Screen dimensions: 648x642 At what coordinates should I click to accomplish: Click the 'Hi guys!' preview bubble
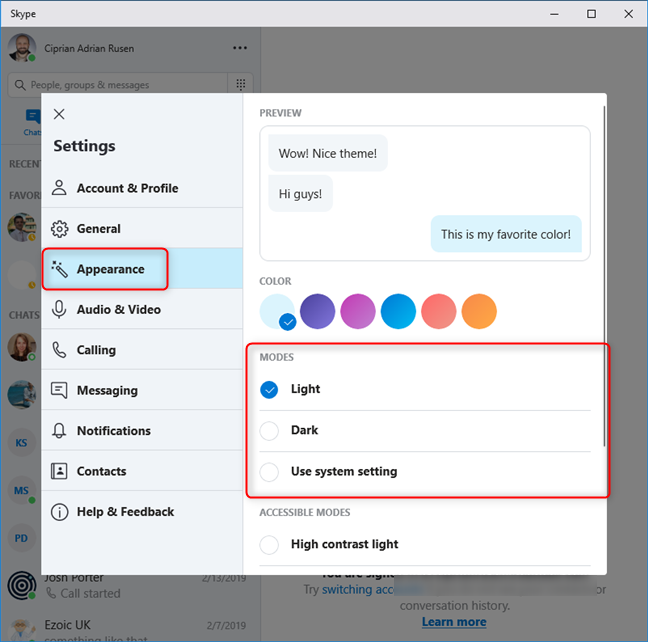point(300,193)
